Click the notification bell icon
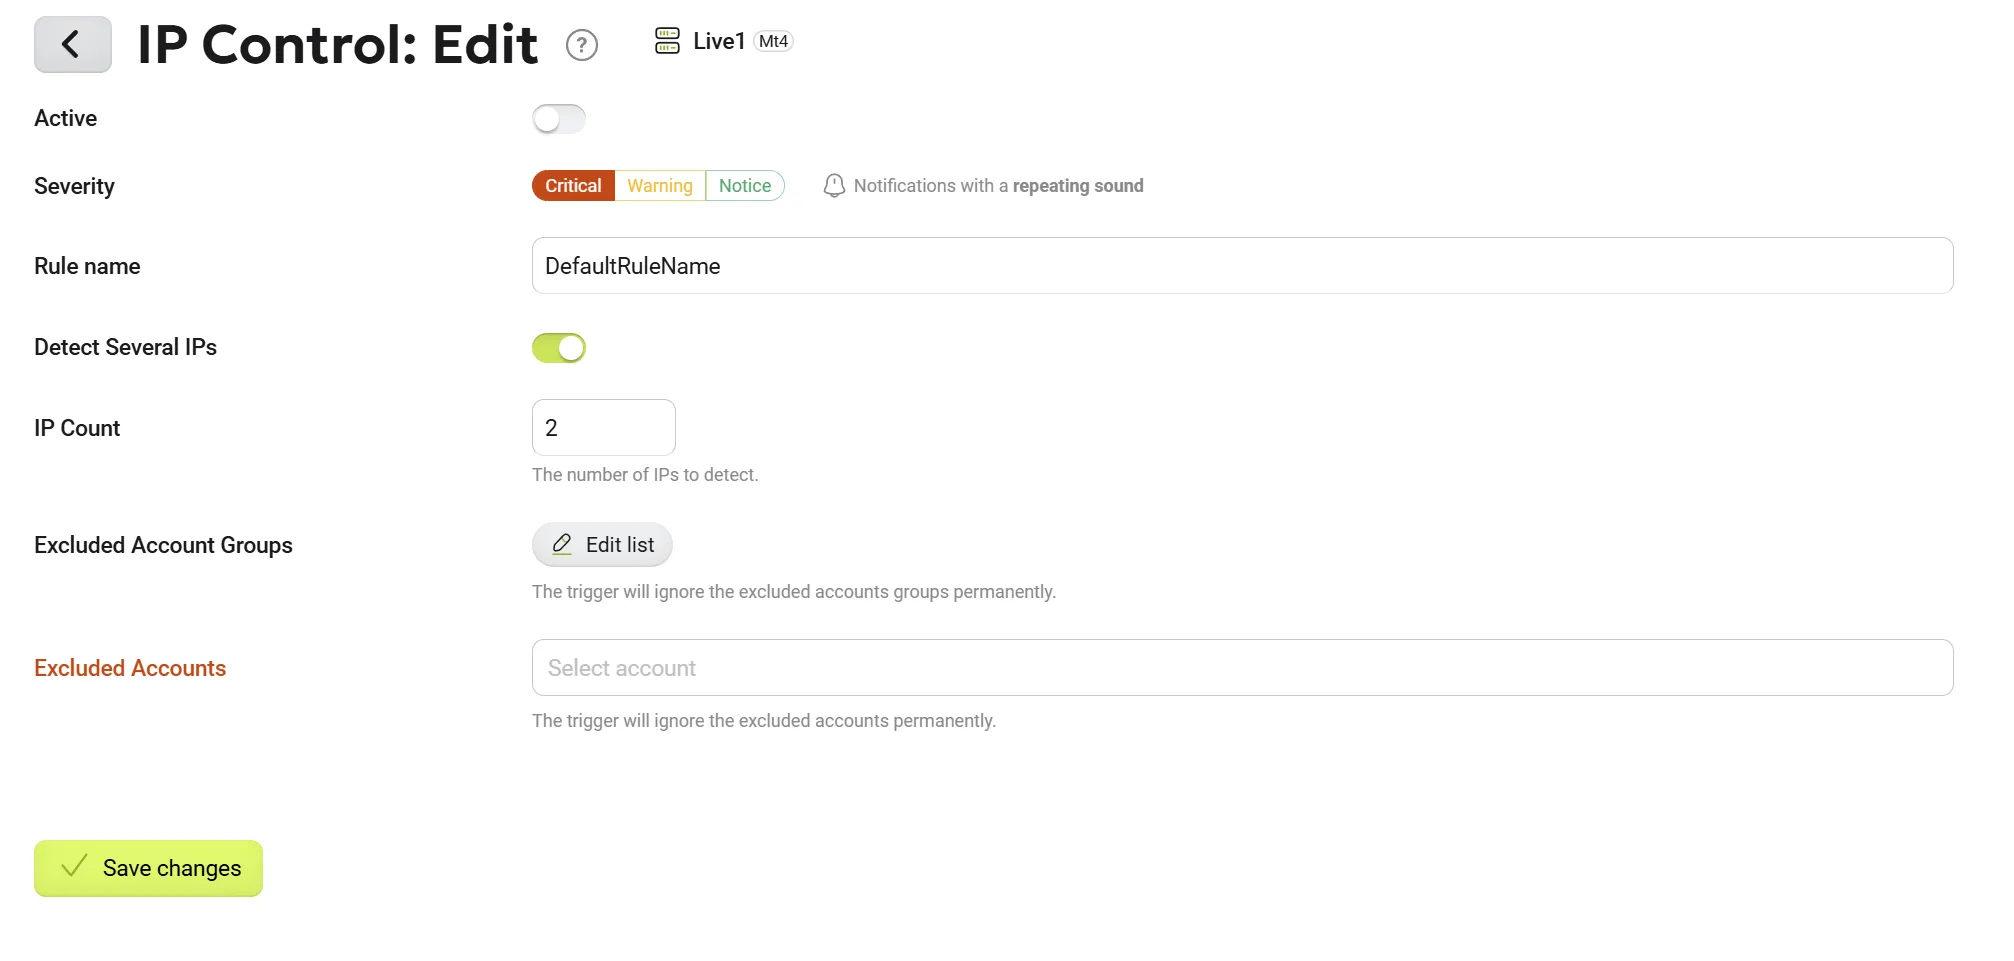 click(834, 186)
